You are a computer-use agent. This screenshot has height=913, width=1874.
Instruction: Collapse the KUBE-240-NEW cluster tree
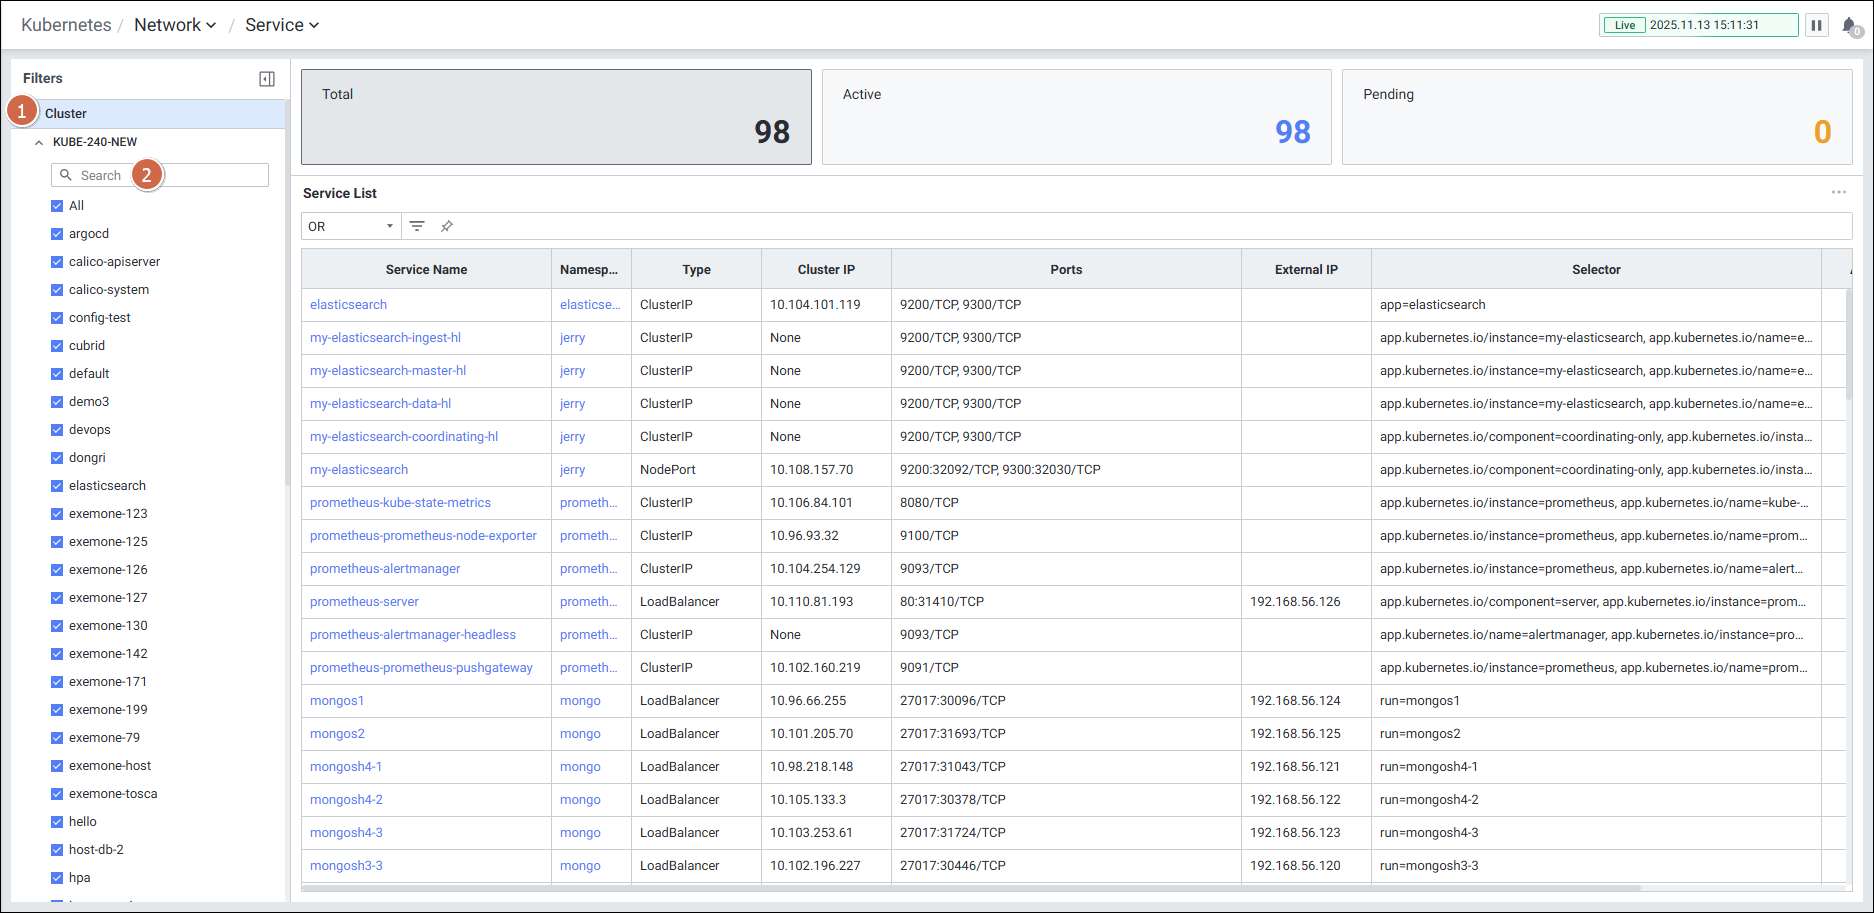(39, 143)
